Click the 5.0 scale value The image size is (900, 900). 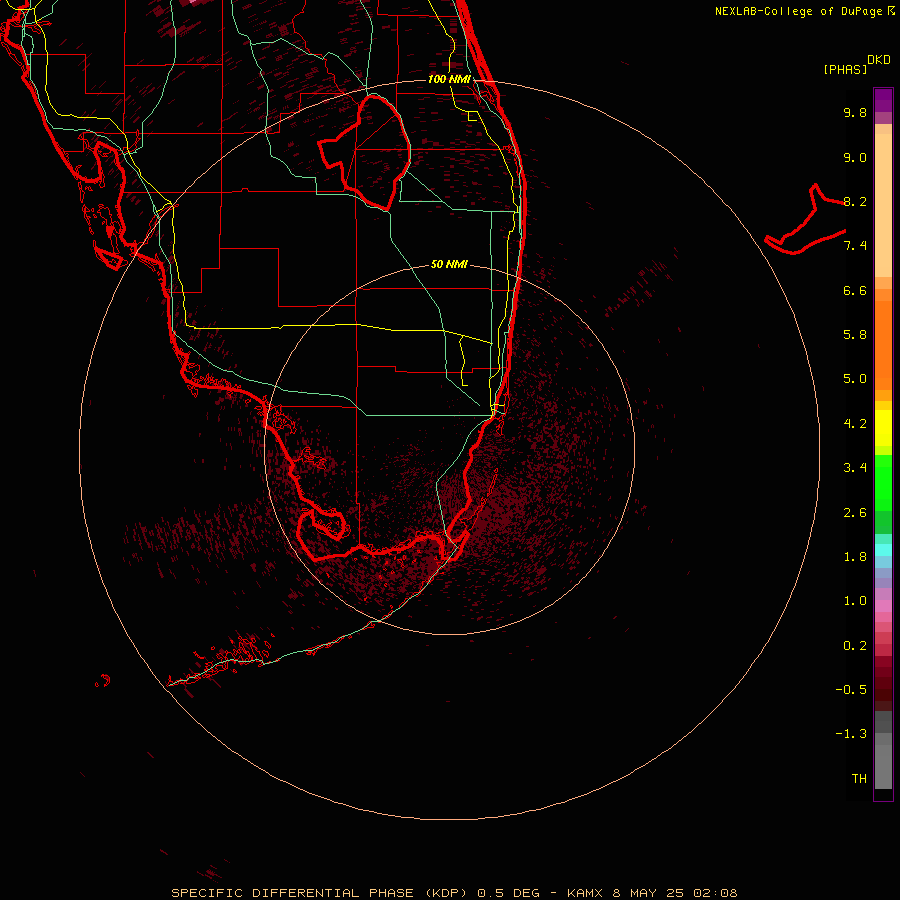[855, 379]
